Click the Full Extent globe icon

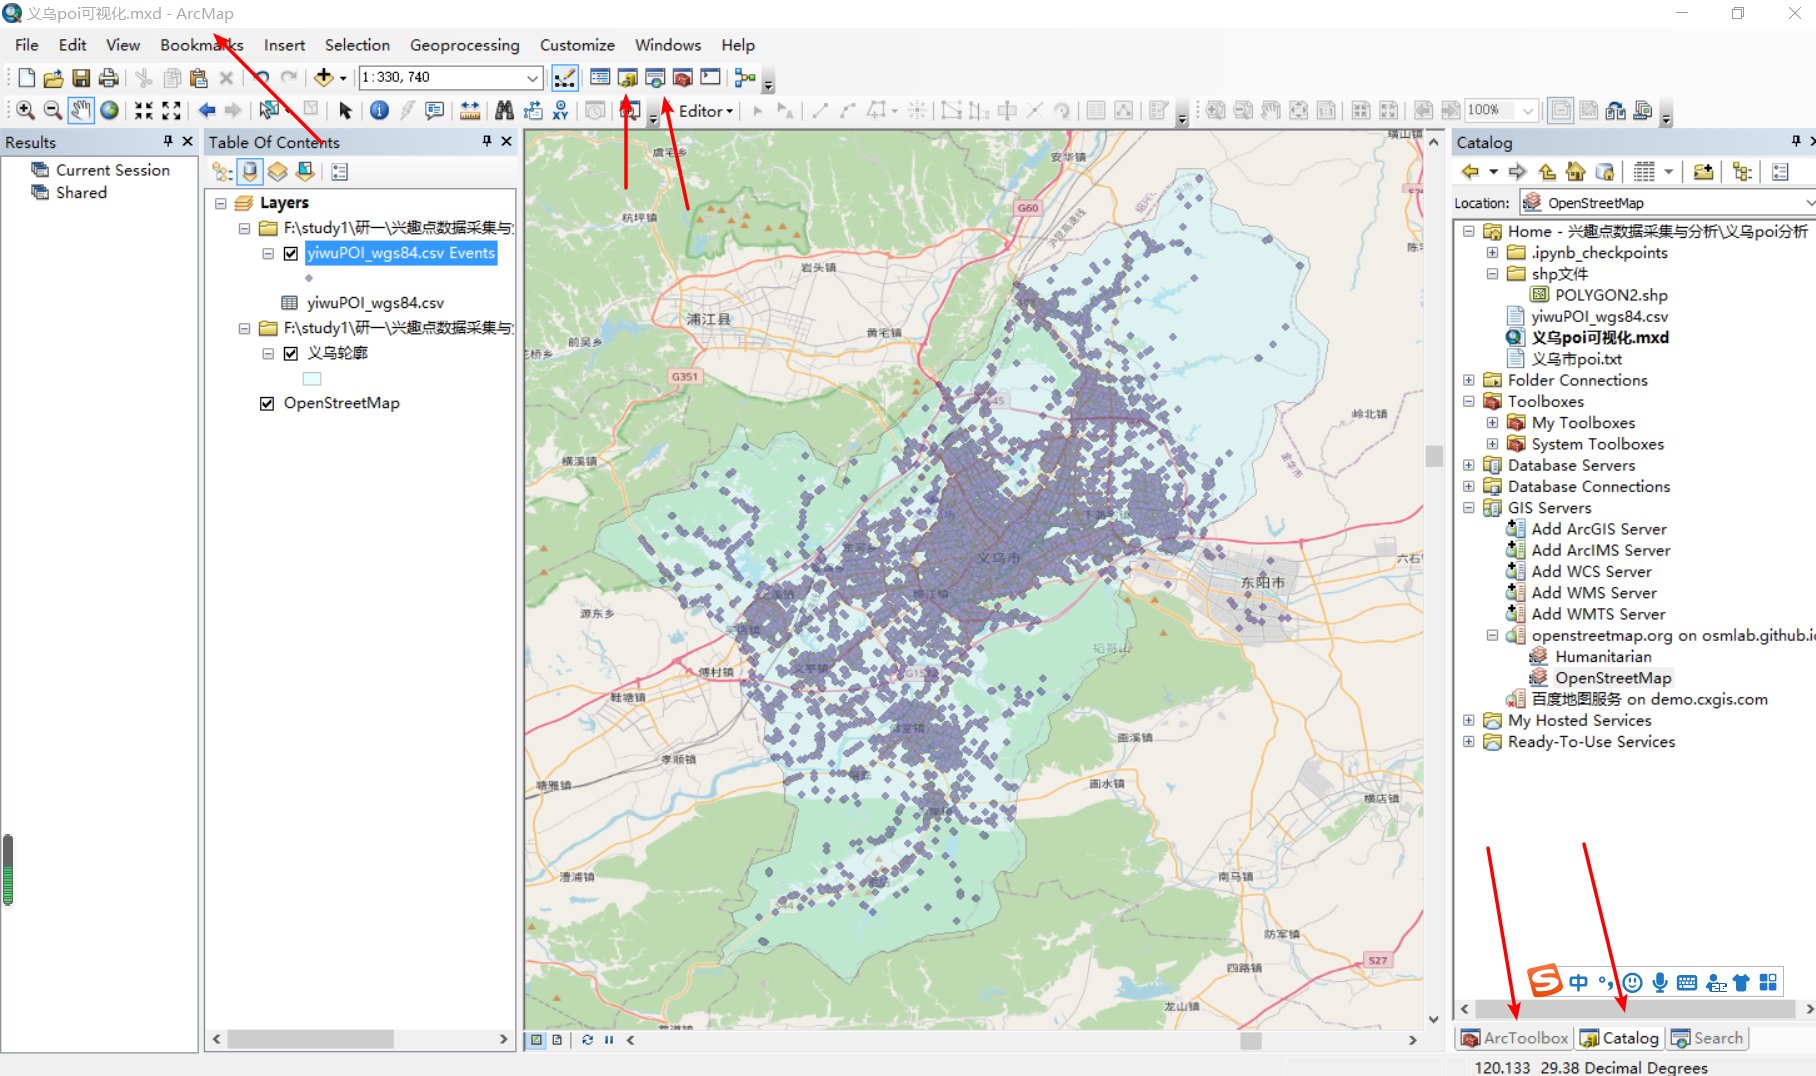[x=108, y=110]
